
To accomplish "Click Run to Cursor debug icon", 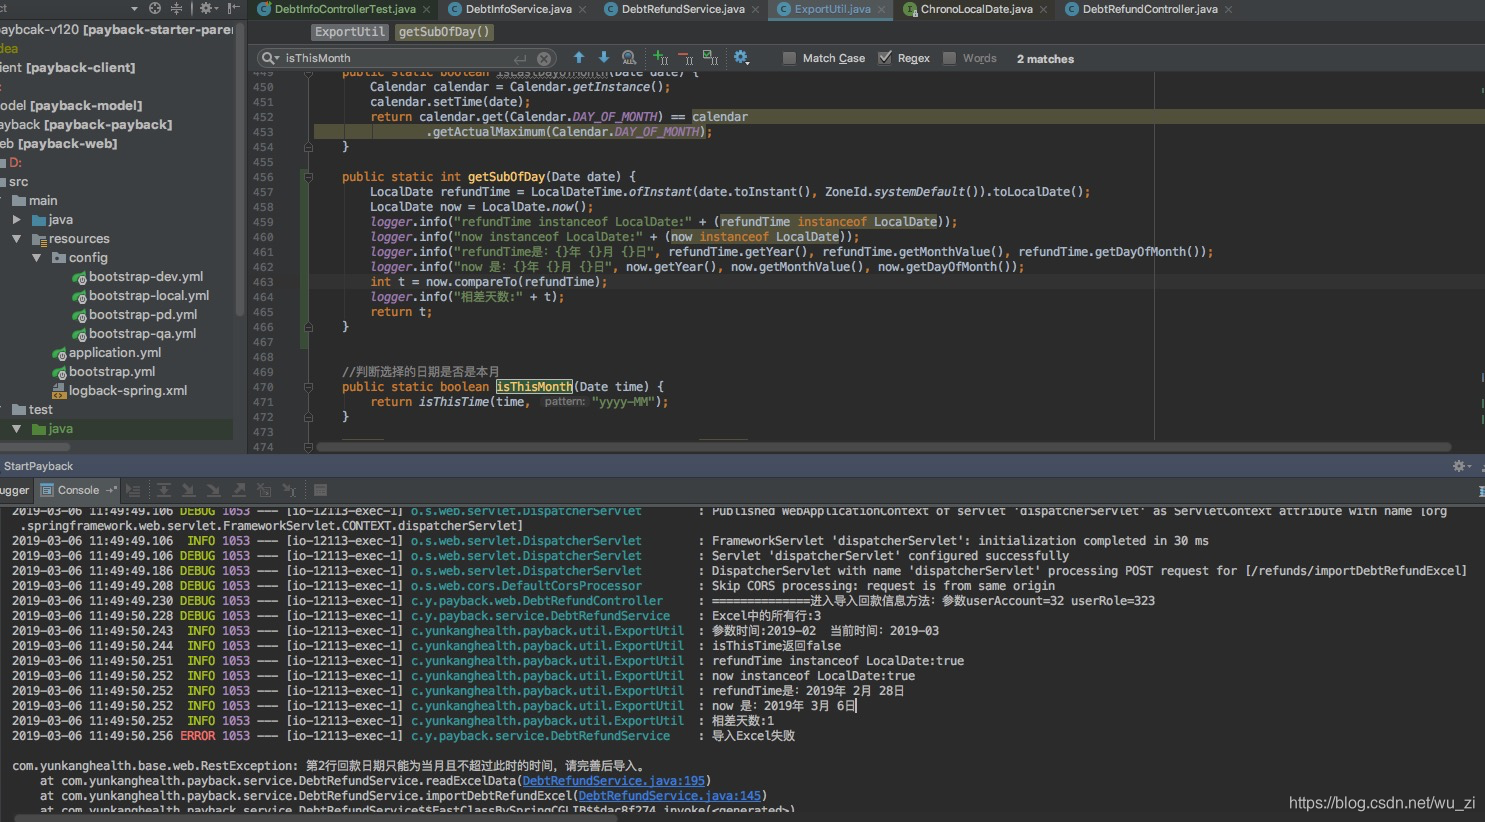I will tap(289, 490).
